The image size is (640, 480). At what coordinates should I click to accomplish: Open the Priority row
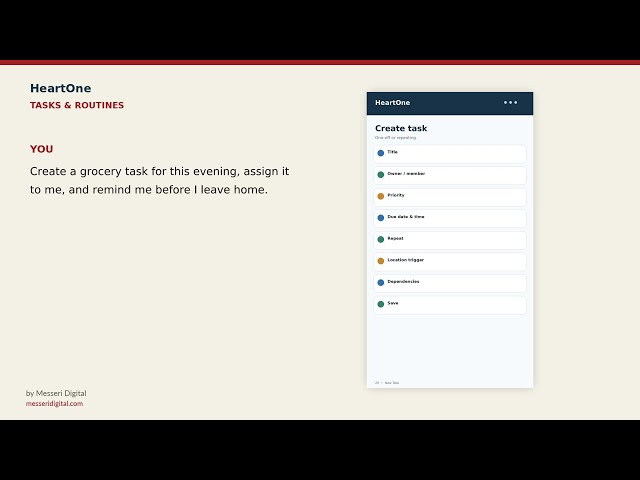coord(450,197)
